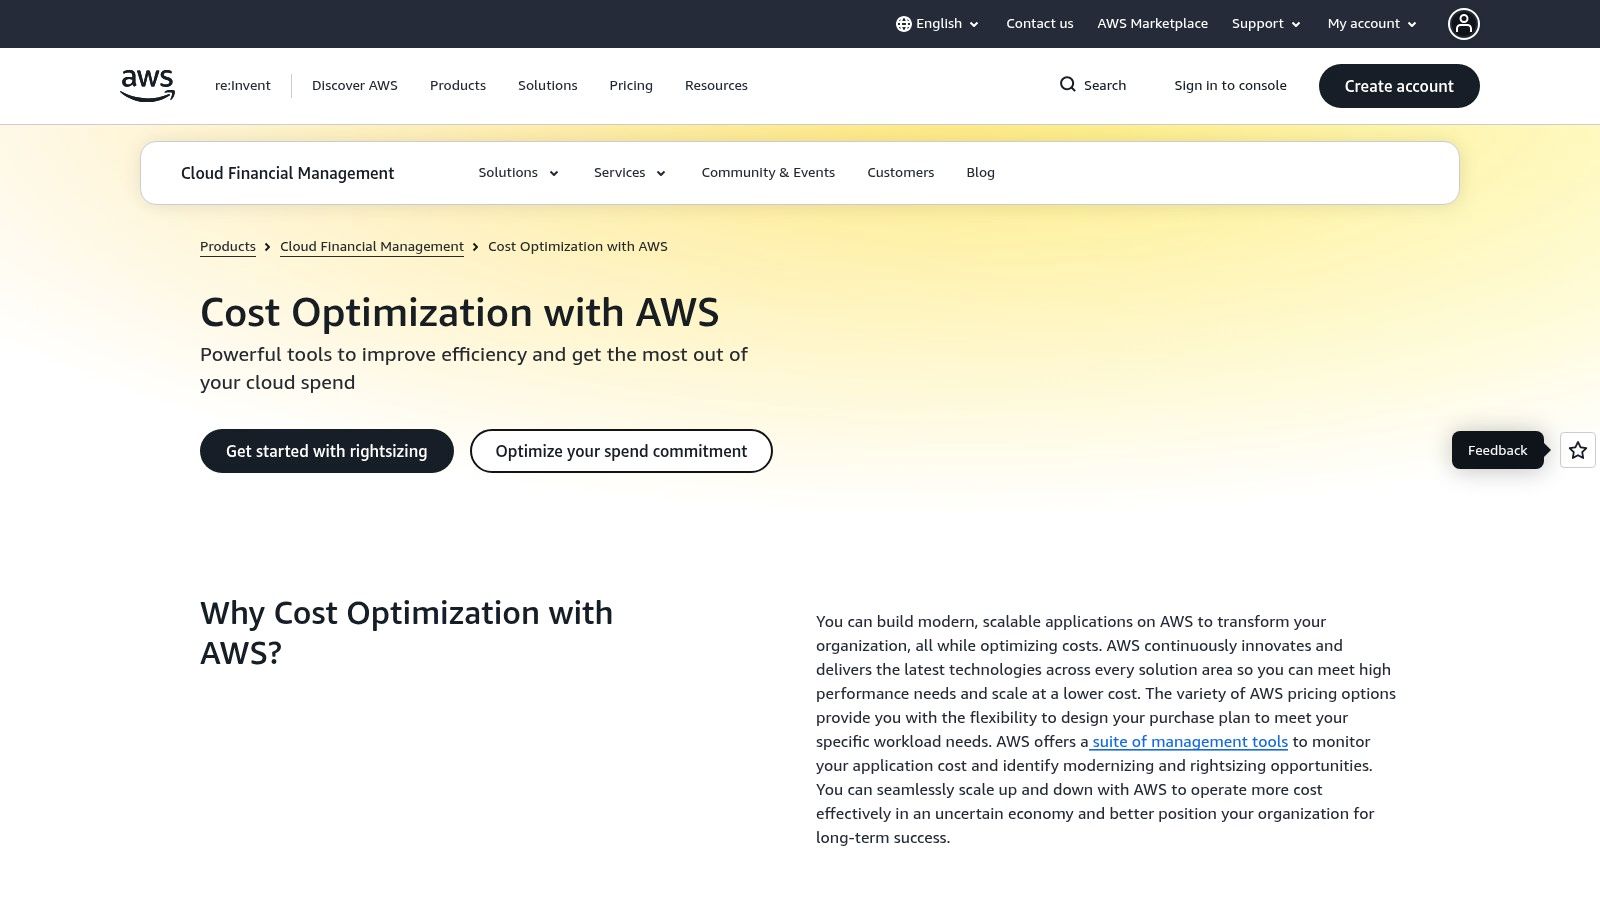This screenshot has height=900, width=1600.
Task: Click the globe language icon
Action: click(x=904, y=24)
